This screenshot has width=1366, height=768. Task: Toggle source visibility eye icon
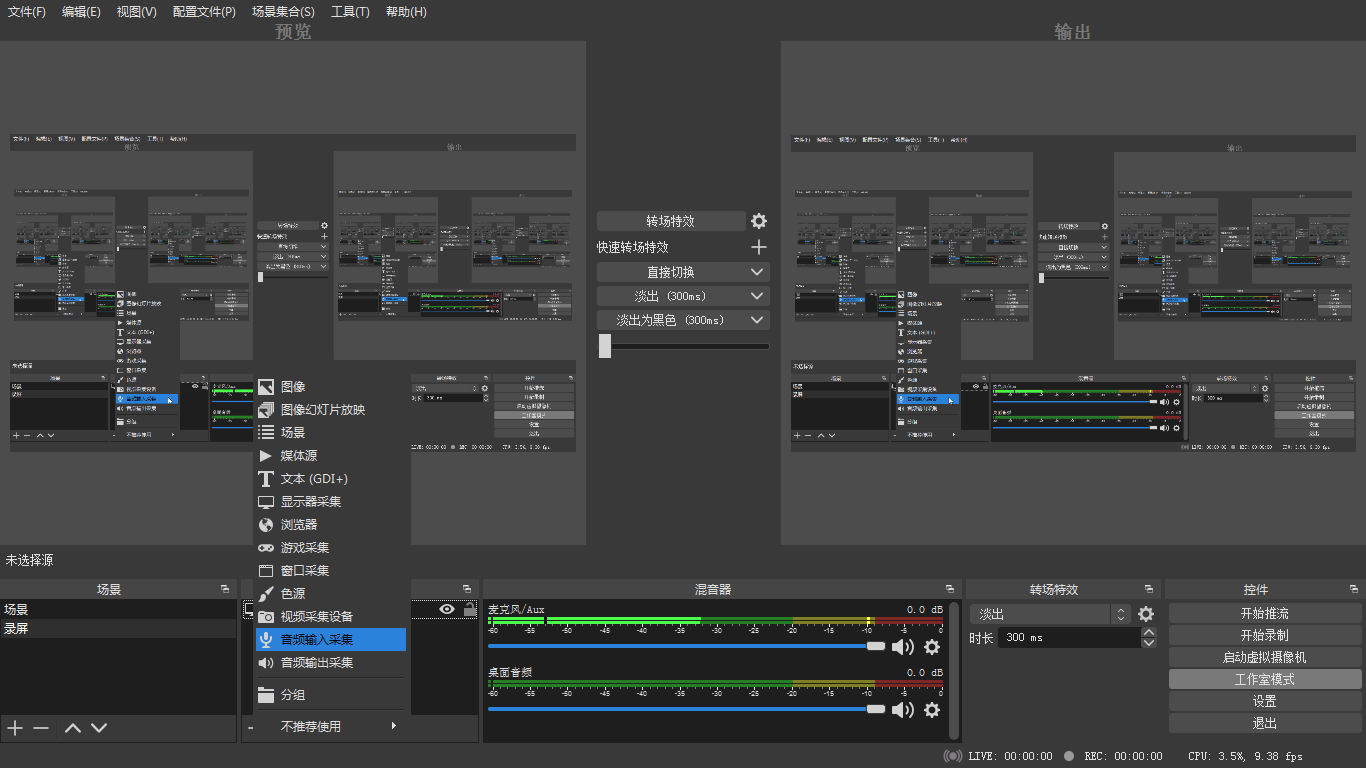446,609
